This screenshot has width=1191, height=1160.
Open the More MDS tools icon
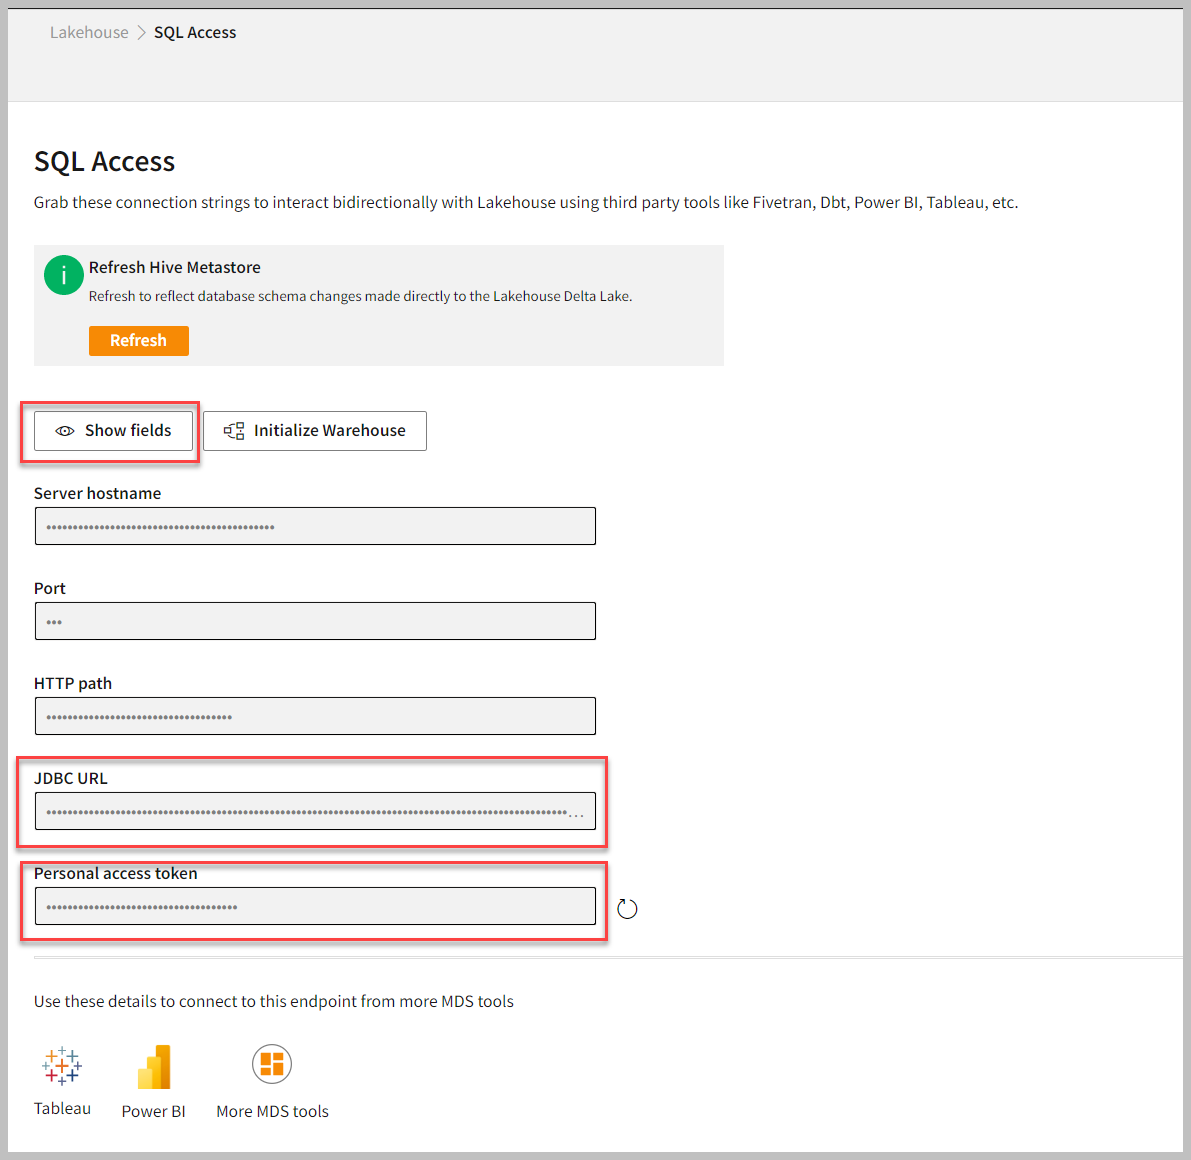272,1064
